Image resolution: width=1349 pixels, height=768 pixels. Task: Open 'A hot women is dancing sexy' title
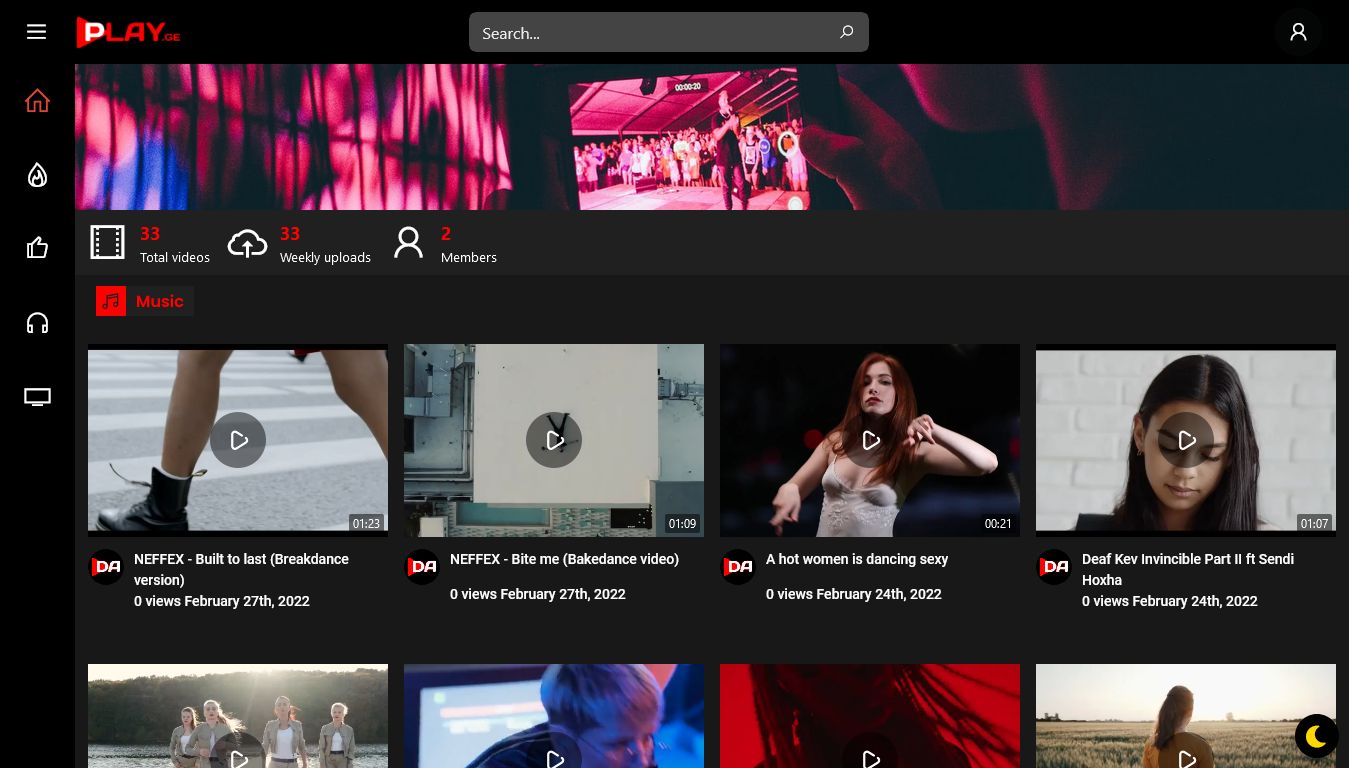856,559
